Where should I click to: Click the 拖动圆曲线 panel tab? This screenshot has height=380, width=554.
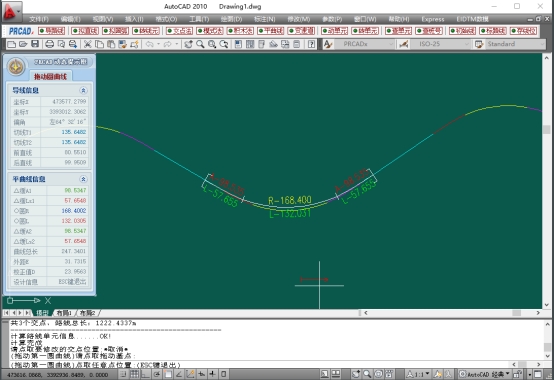(51, 76)
